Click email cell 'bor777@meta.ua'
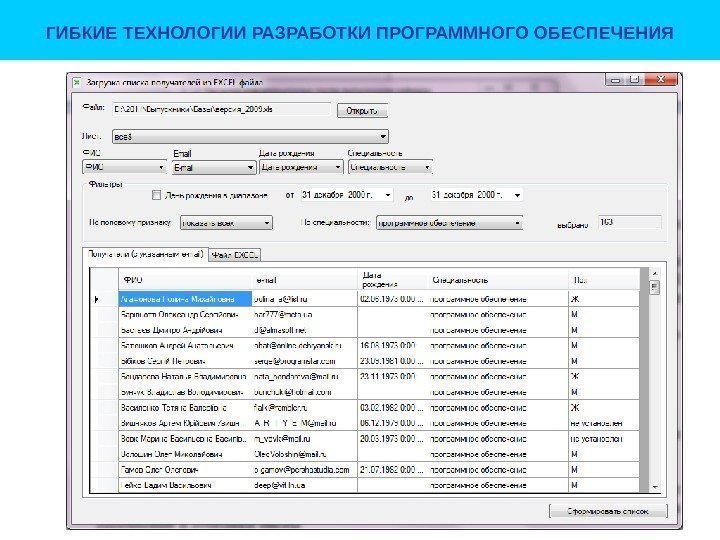Image resolution: width=720 pixels, height=540 pixels. [x=304, y=315]
